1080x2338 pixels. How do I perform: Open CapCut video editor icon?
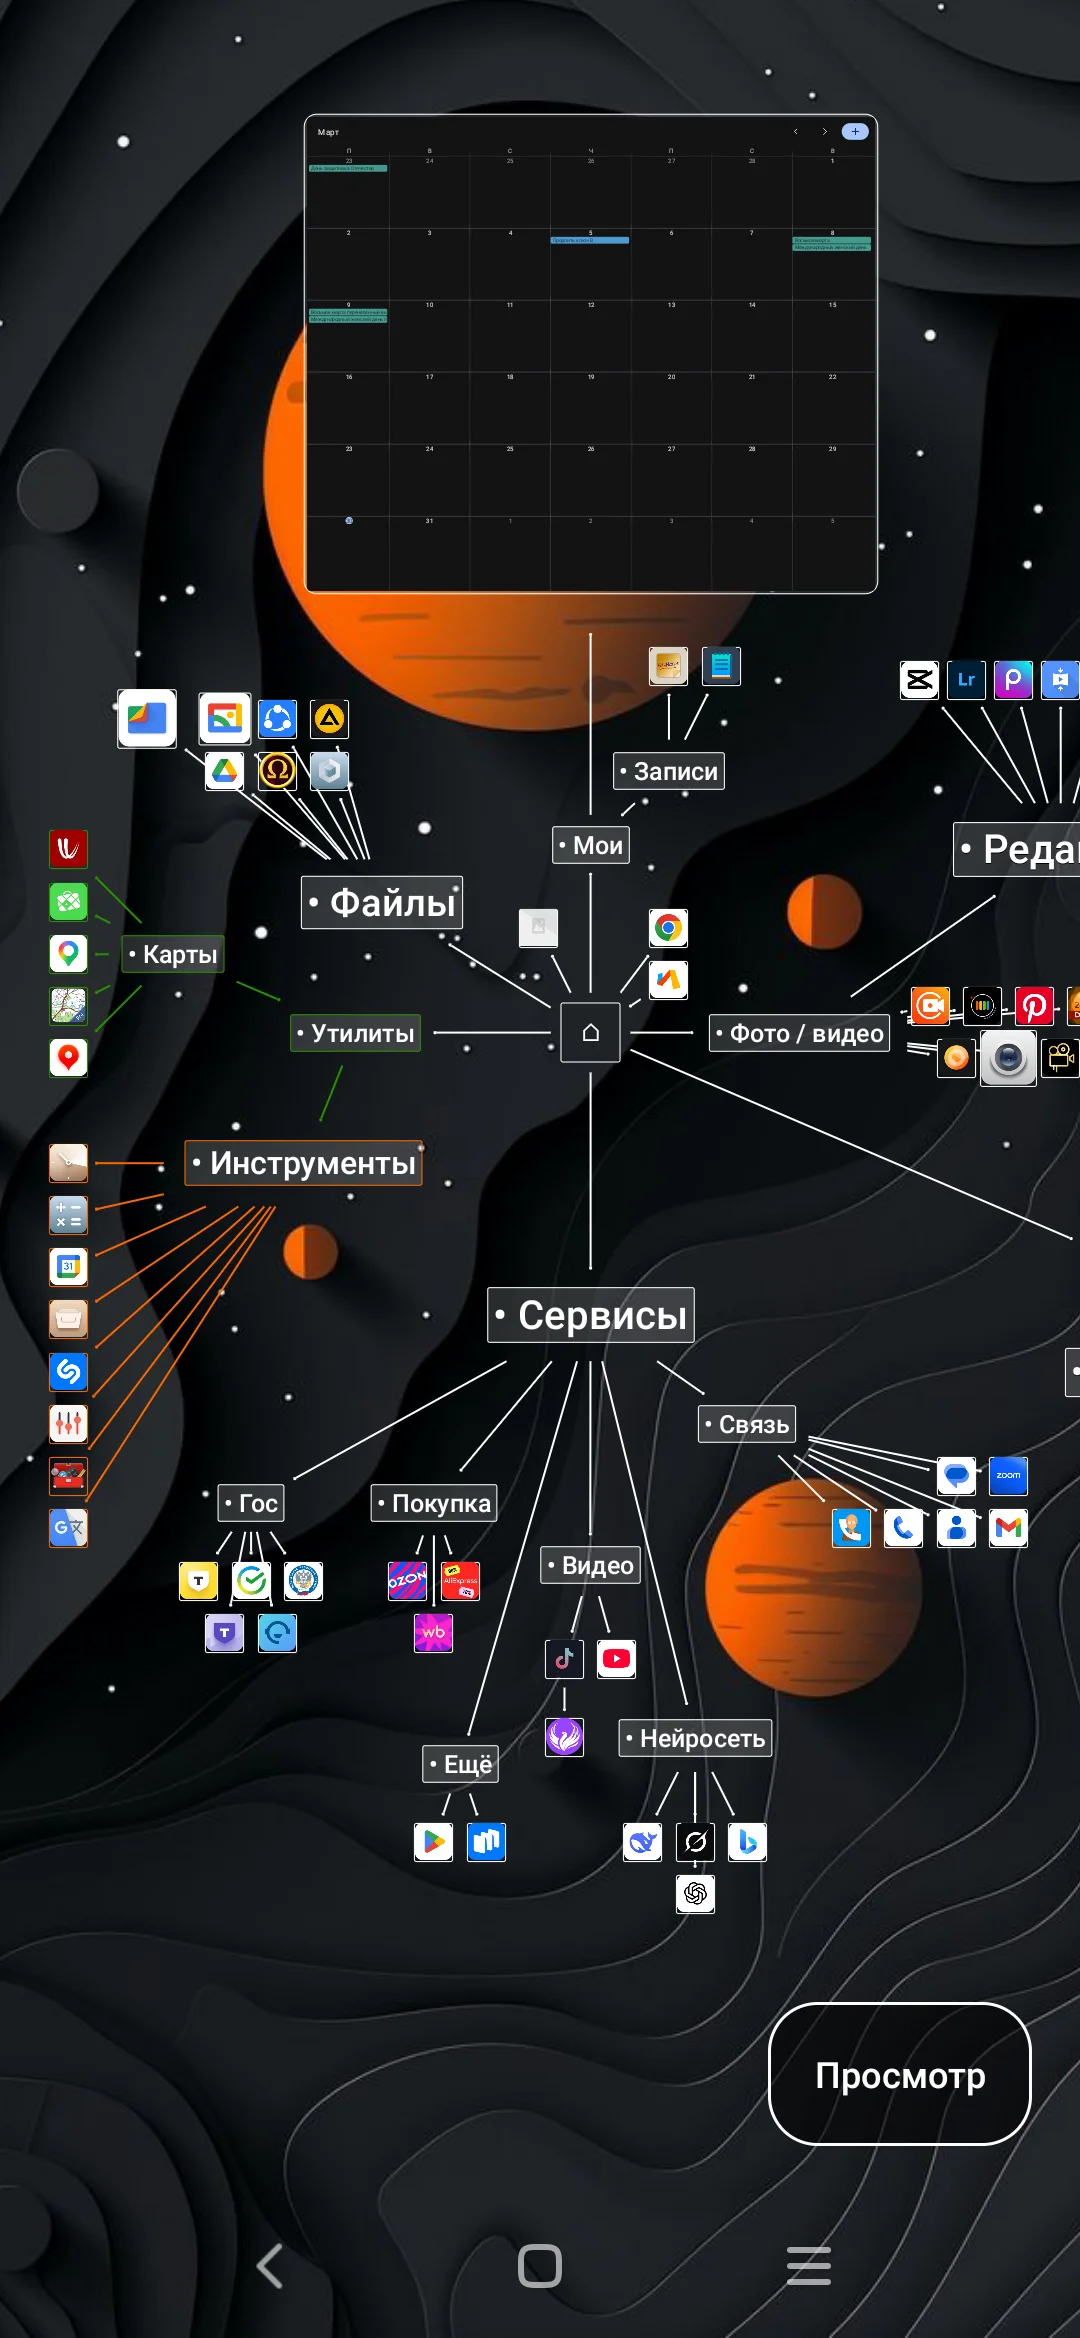(919, 680)
